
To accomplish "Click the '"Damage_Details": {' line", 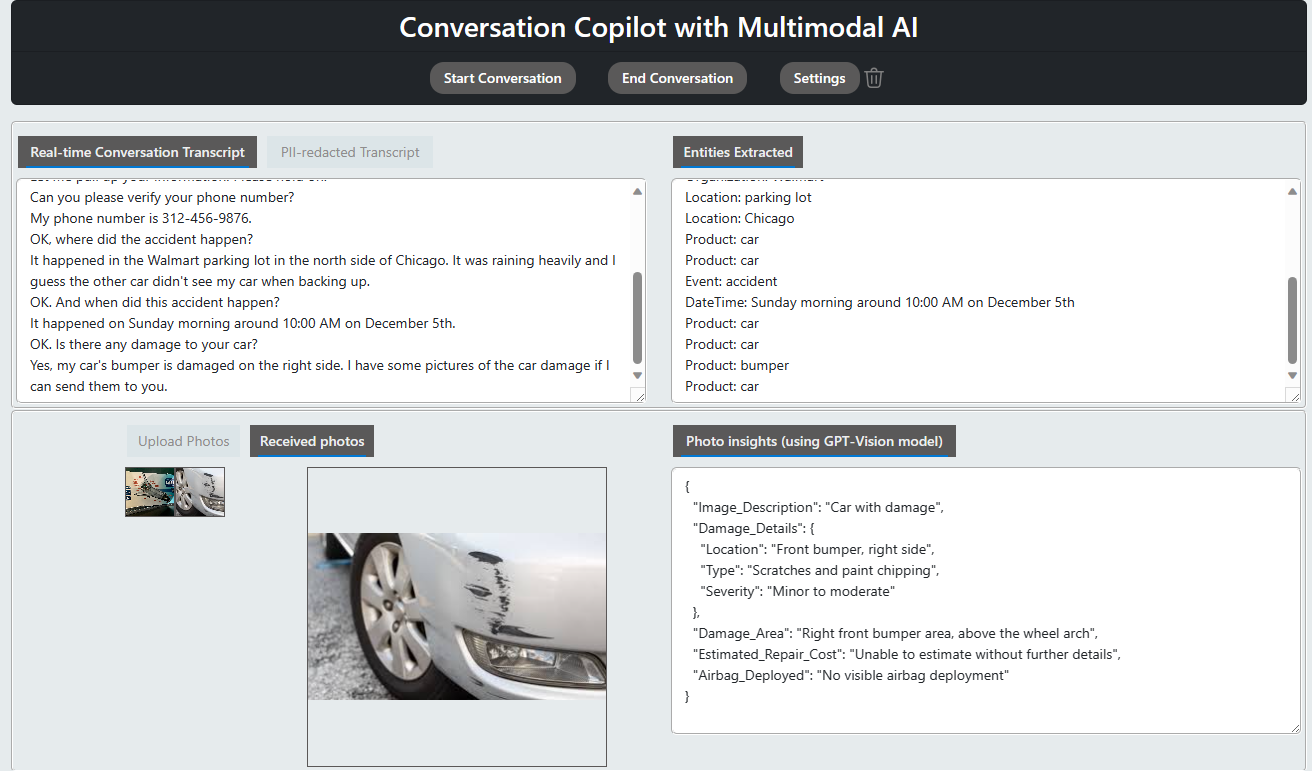I will point(754,528).
